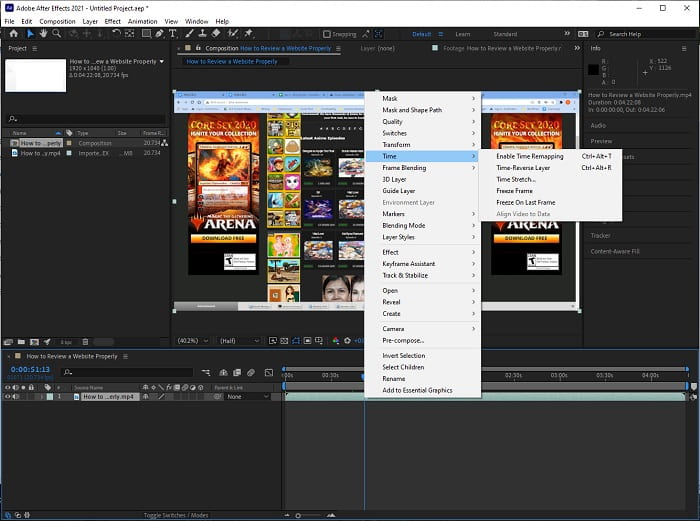Switch to the Standard workspace

[505, 34]
